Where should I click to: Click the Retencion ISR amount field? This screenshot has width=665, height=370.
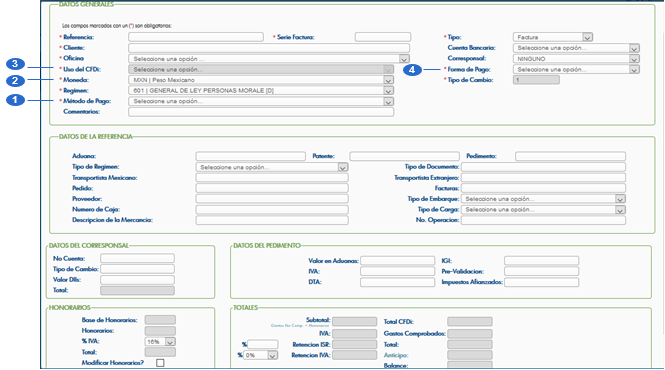tap(355, 344)
